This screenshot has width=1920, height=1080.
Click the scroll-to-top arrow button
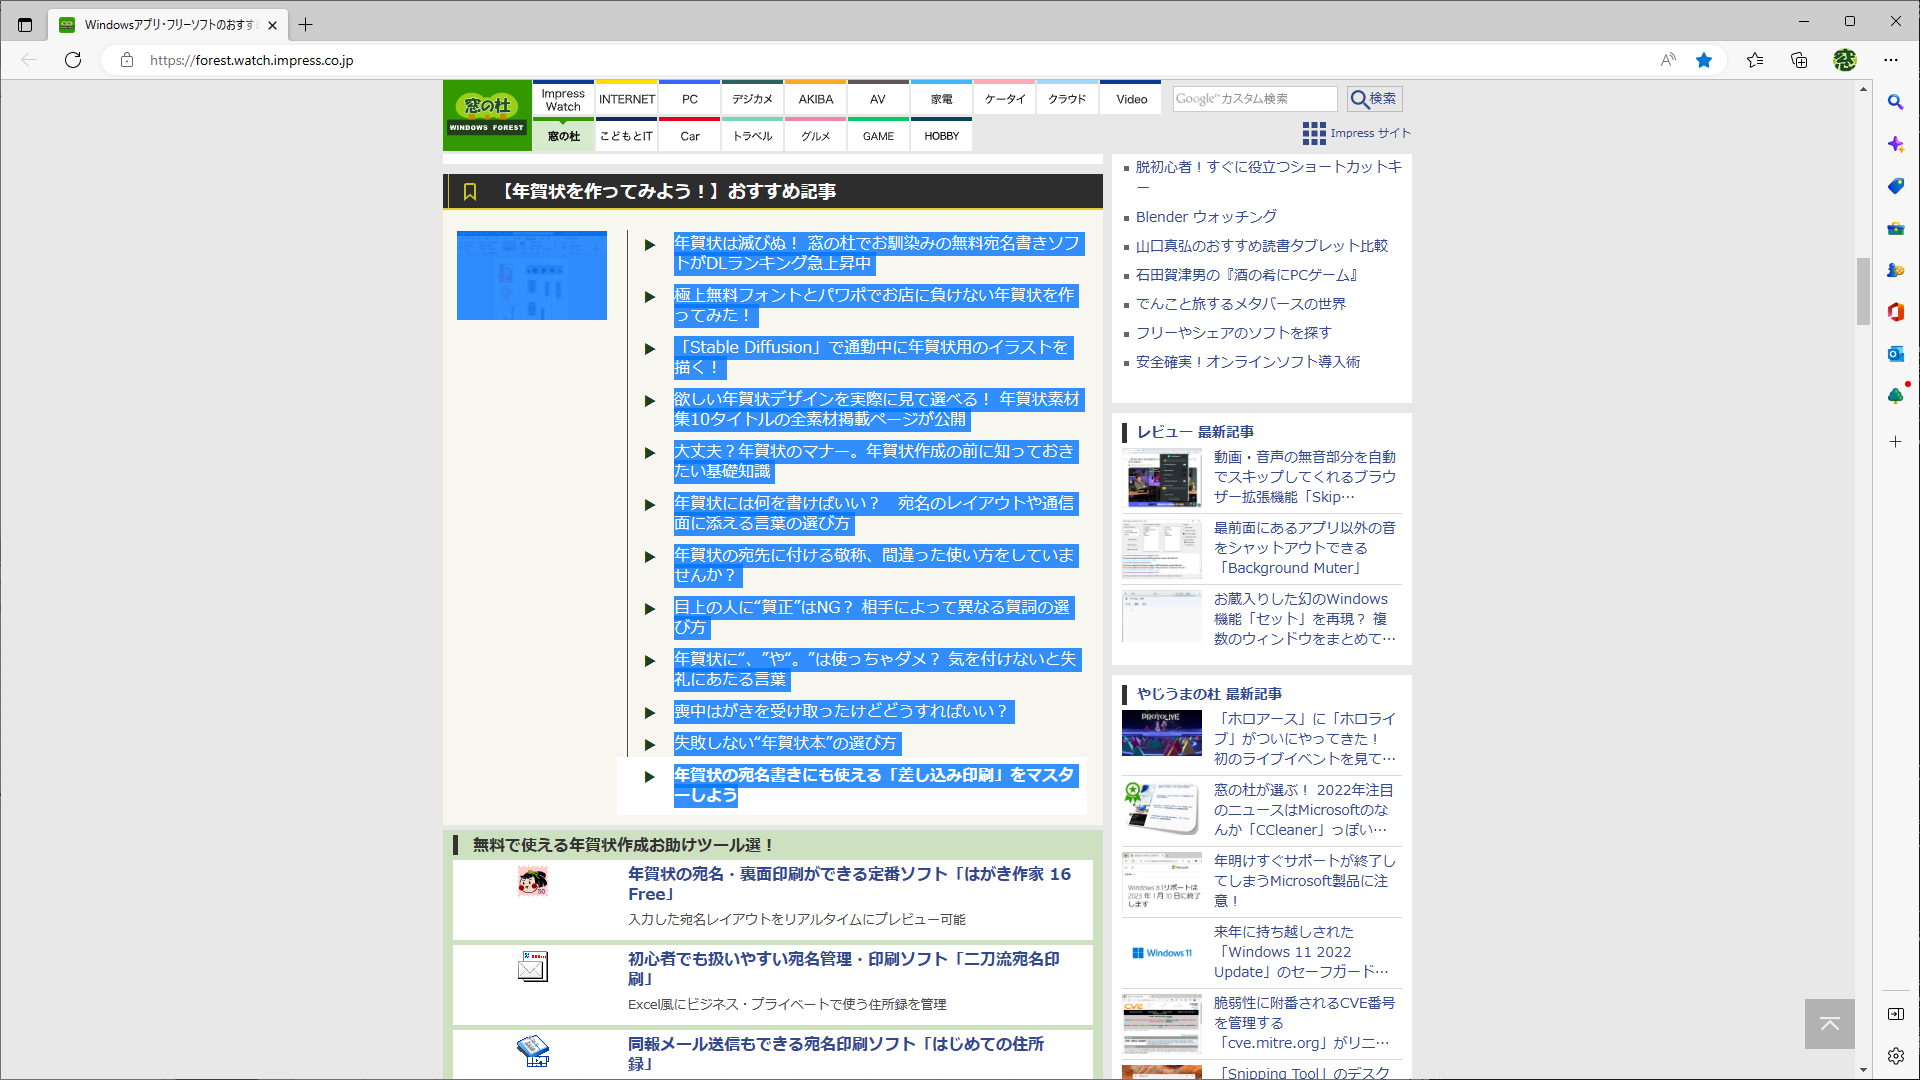[1829, 1024]
